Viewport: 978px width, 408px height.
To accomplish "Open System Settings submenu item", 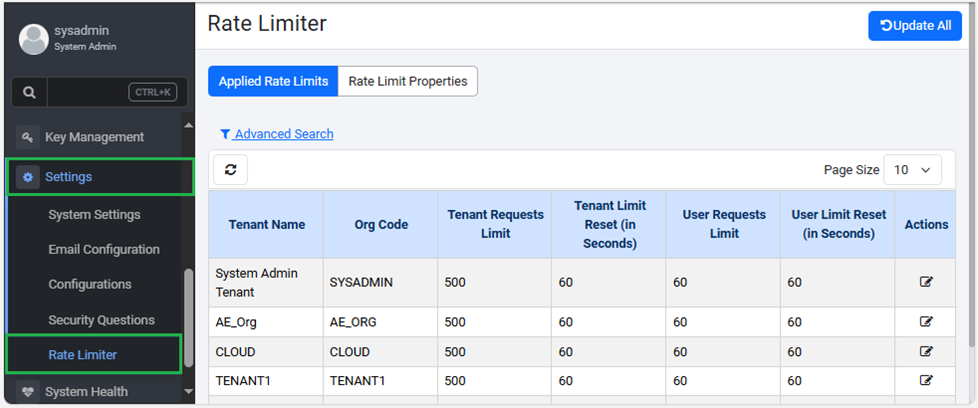I will coord(94,215).
